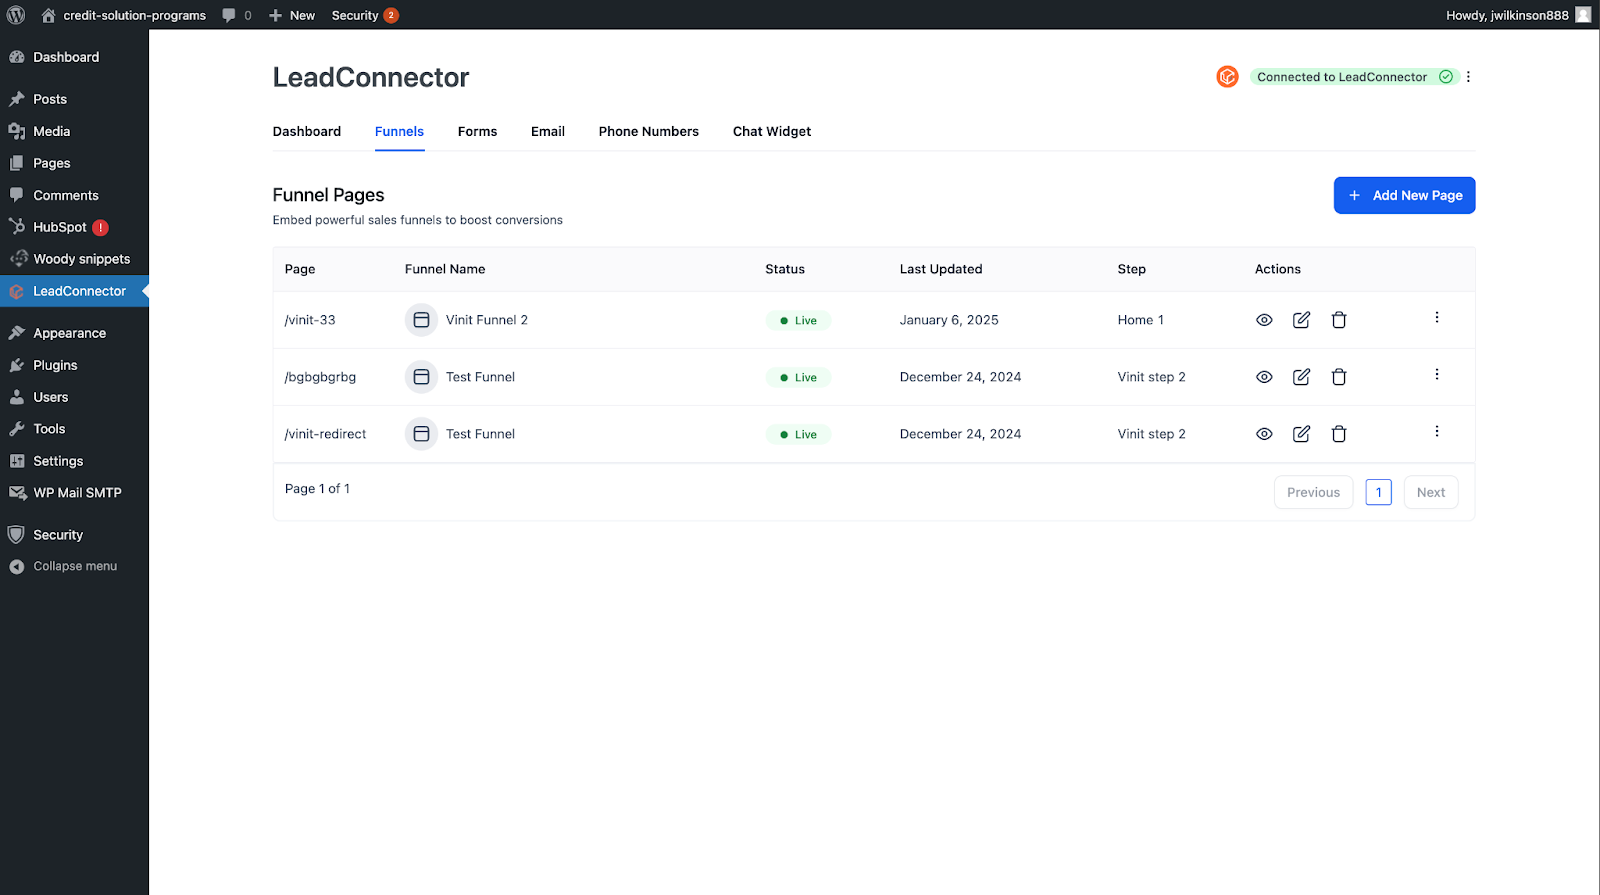Select page 1 in pagination
This screenshot has width=1600, height=895.
pos(1378,492)
